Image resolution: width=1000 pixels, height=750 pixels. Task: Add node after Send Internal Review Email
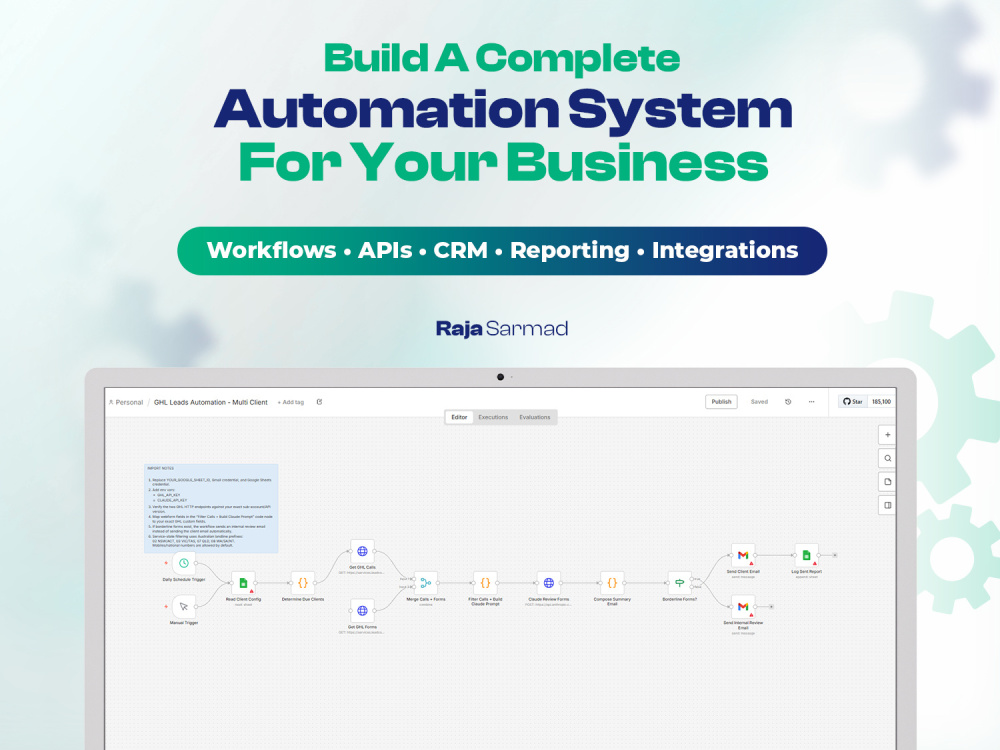[771, 607]
